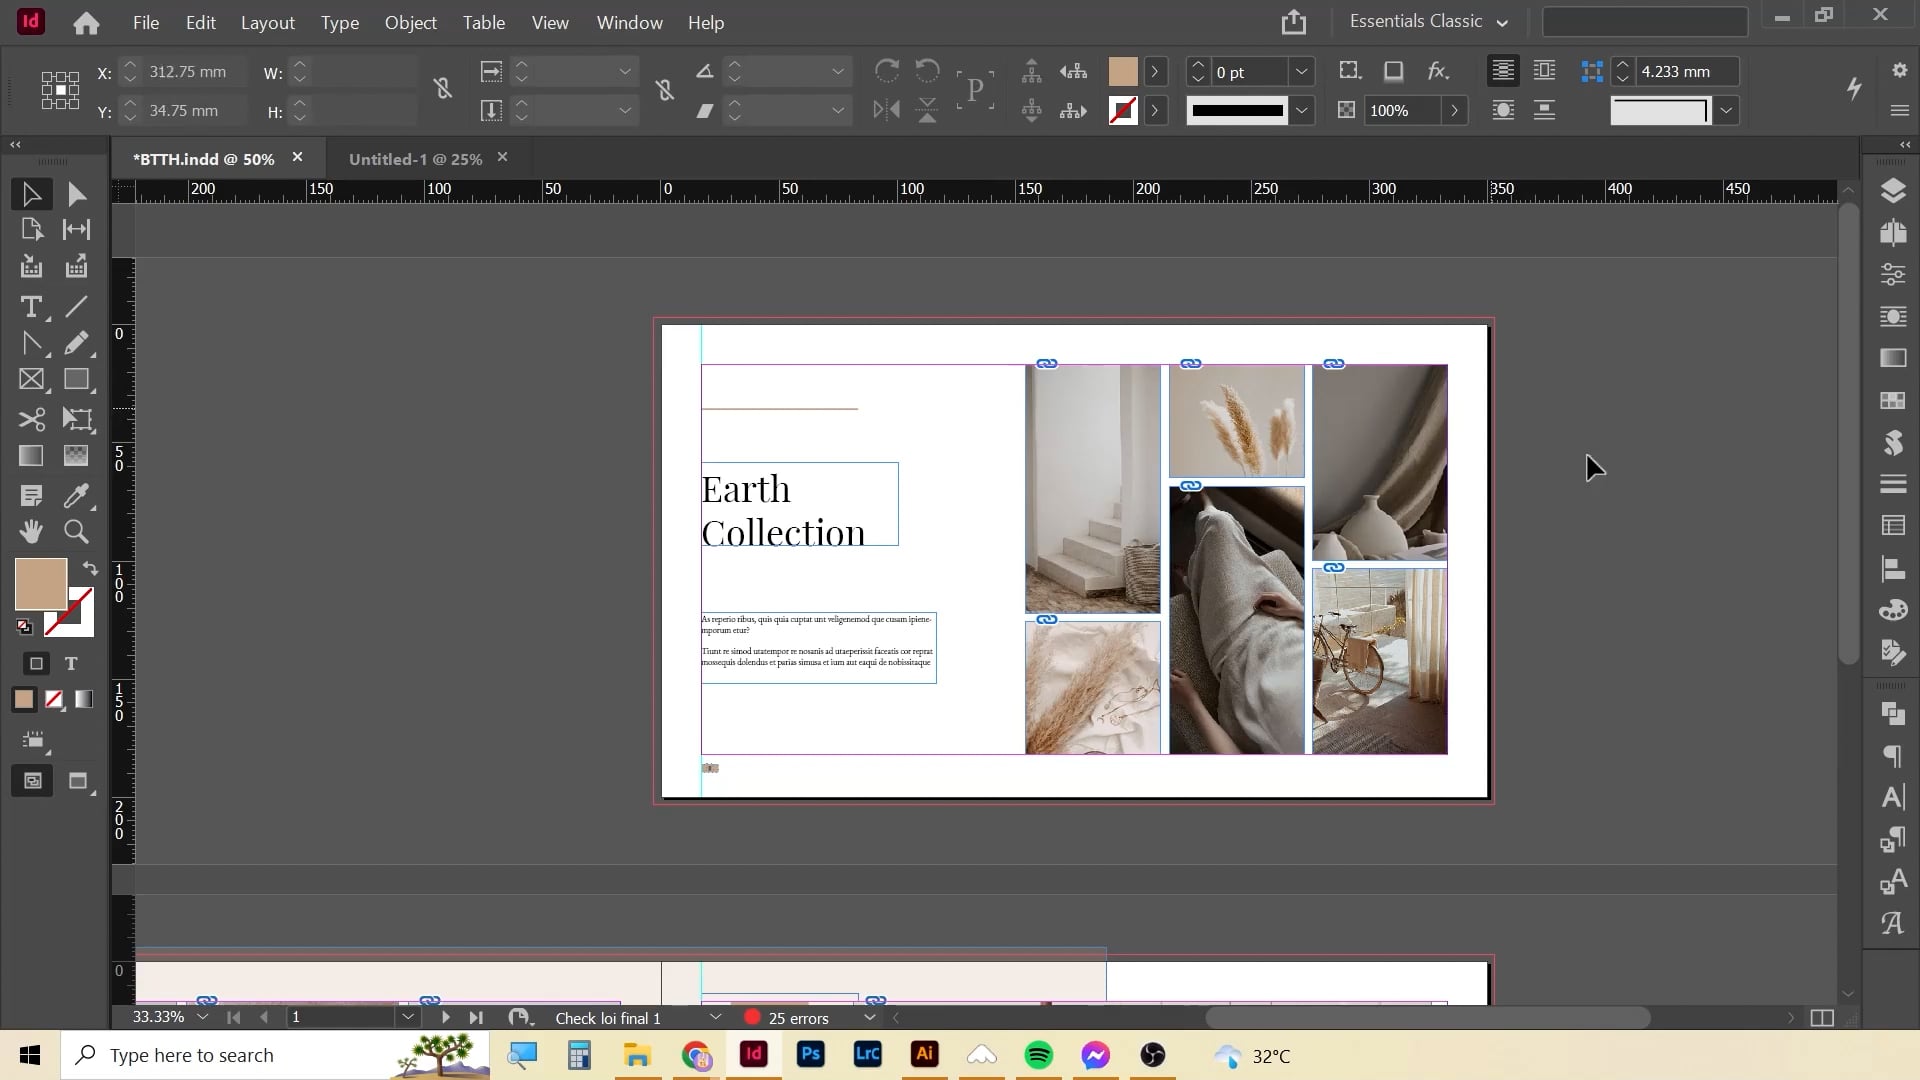This screenshot has width=1920, height=1080.
Task: Click the fill color swatch in control bar
Action: coord(1123,72)
